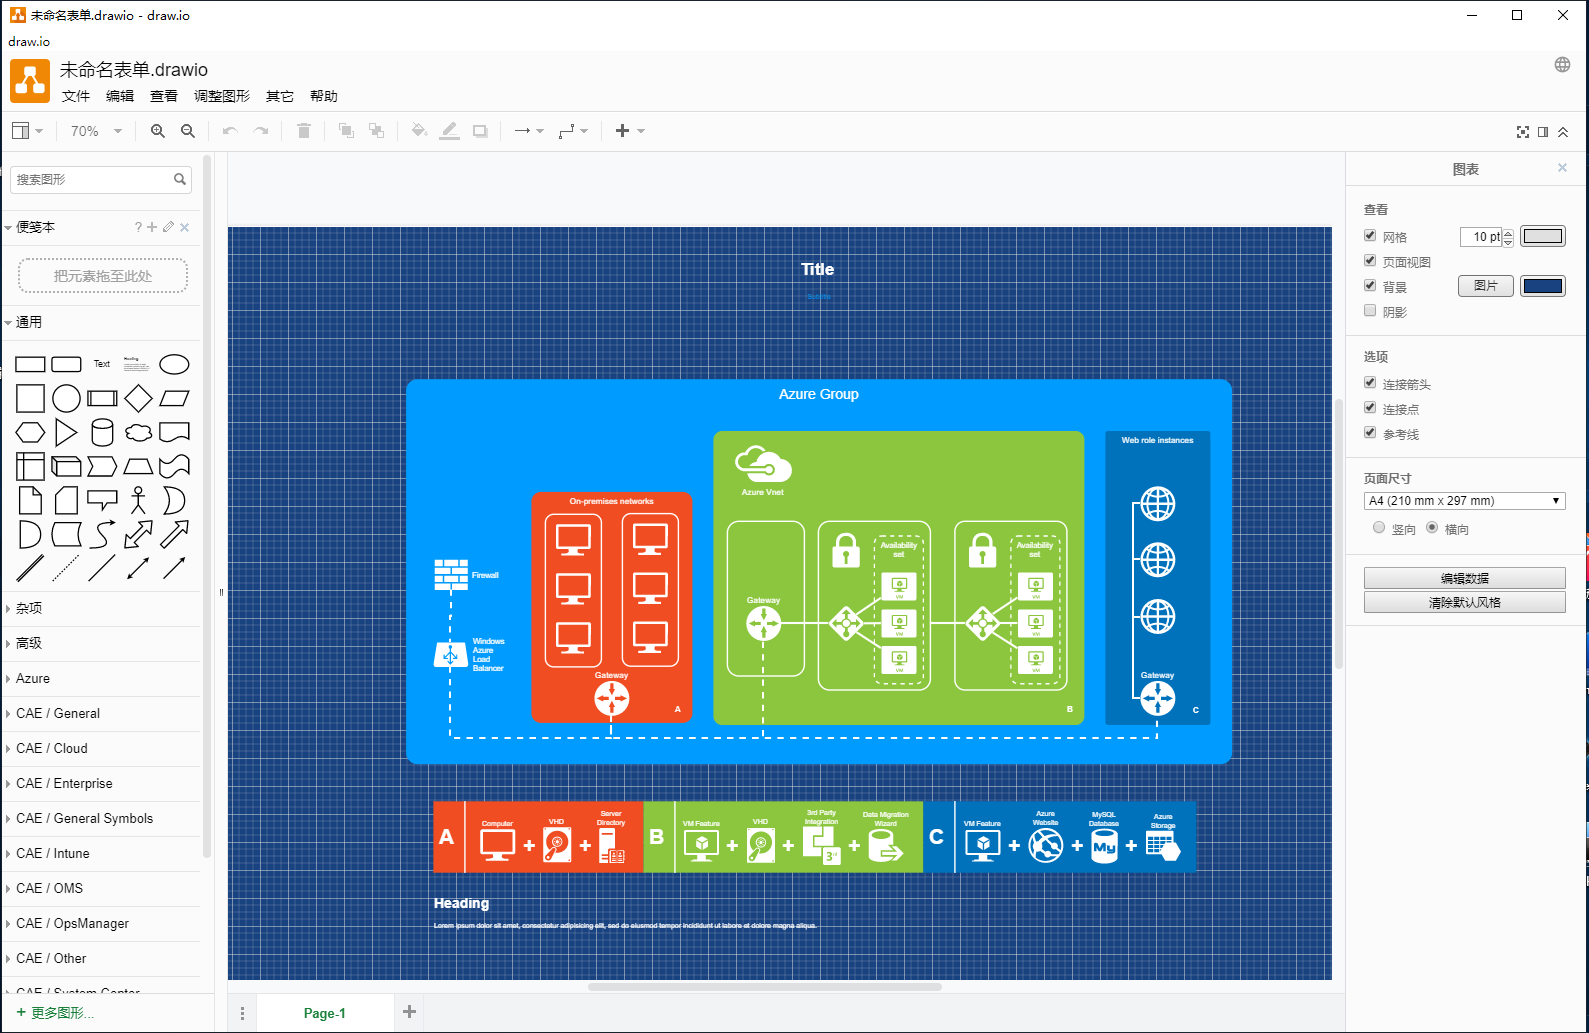Toggle the 连接点 connection points checkbox
The image size is (1589, 1033).
tap(1370, 408)
